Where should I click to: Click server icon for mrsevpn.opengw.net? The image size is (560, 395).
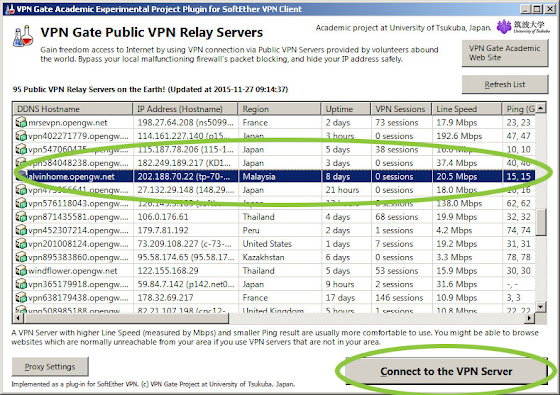point(21,122)
